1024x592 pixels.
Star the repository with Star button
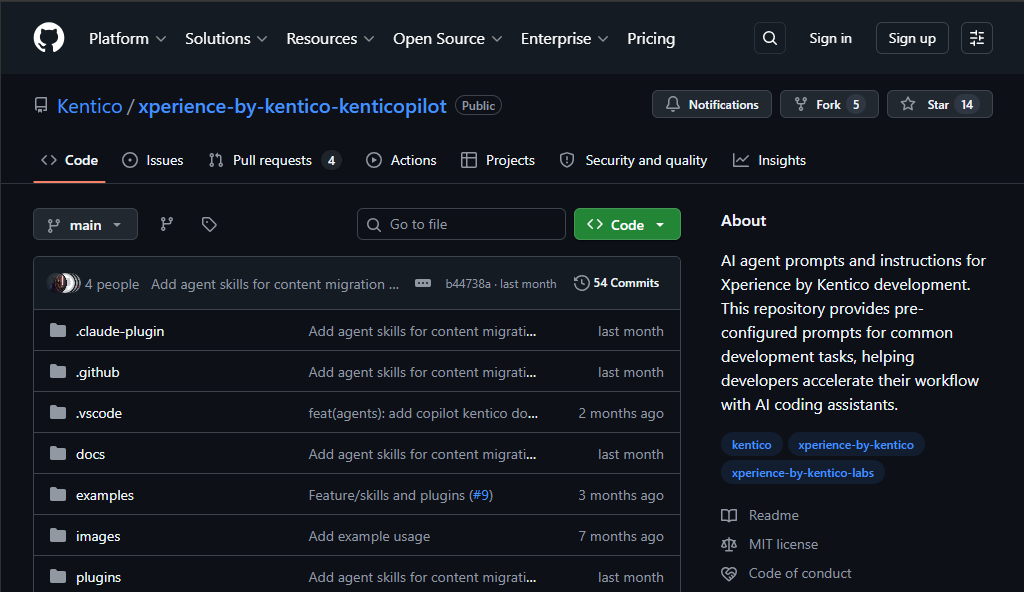click(939, 104)
